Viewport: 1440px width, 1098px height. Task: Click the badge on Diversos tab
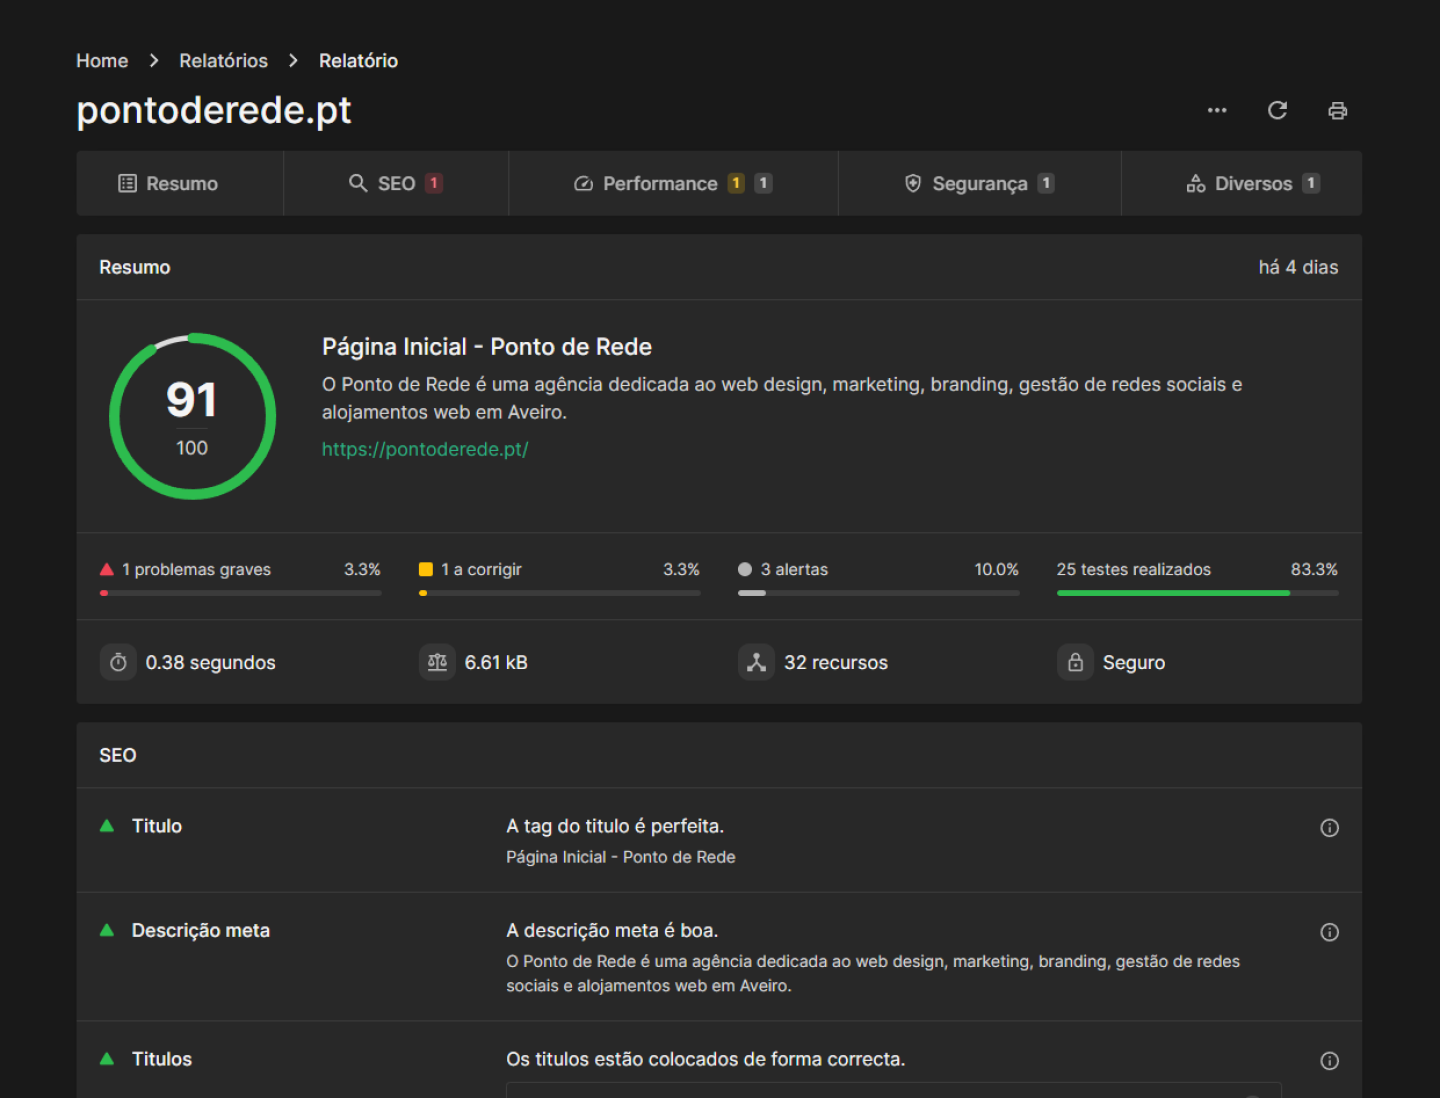click(x=1311, y=183)
